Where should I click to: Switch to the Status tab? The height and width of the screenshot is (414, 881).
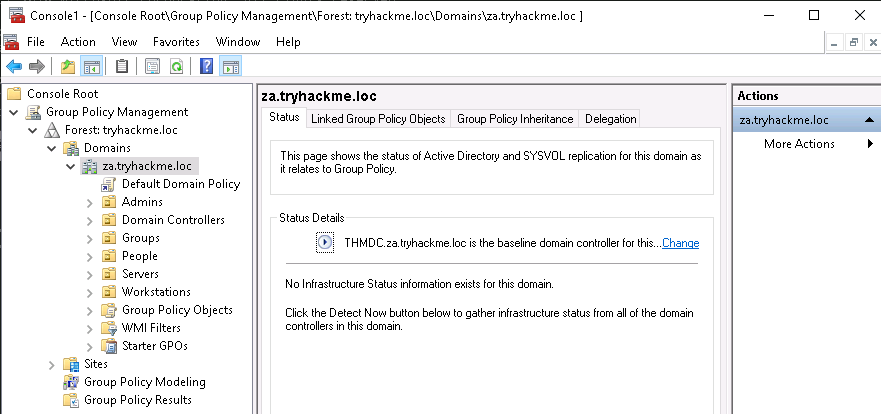[x=284, y=118]
